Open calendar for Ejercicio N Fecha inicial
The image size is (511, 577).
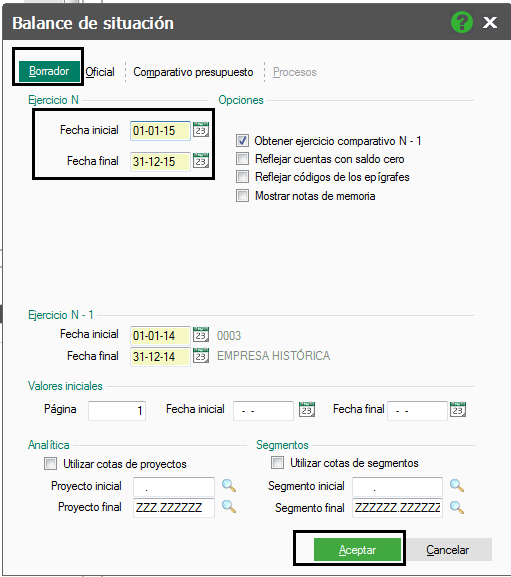201,129
